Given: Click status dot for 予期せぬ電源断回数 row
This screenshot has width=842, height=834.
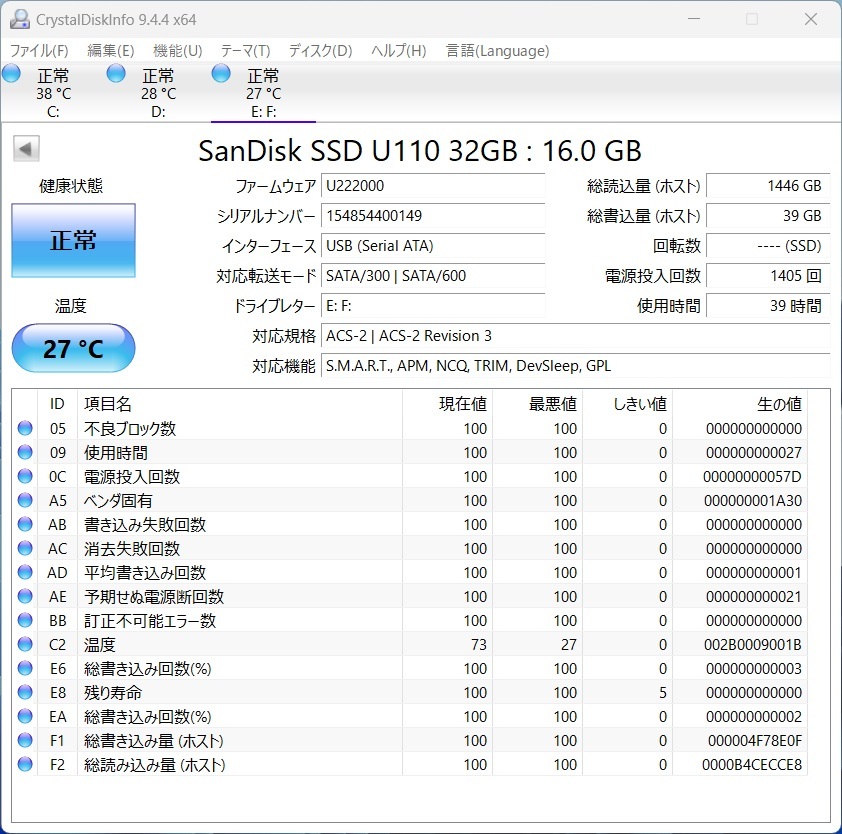Looking at the screenshot, I should point(25,596).
